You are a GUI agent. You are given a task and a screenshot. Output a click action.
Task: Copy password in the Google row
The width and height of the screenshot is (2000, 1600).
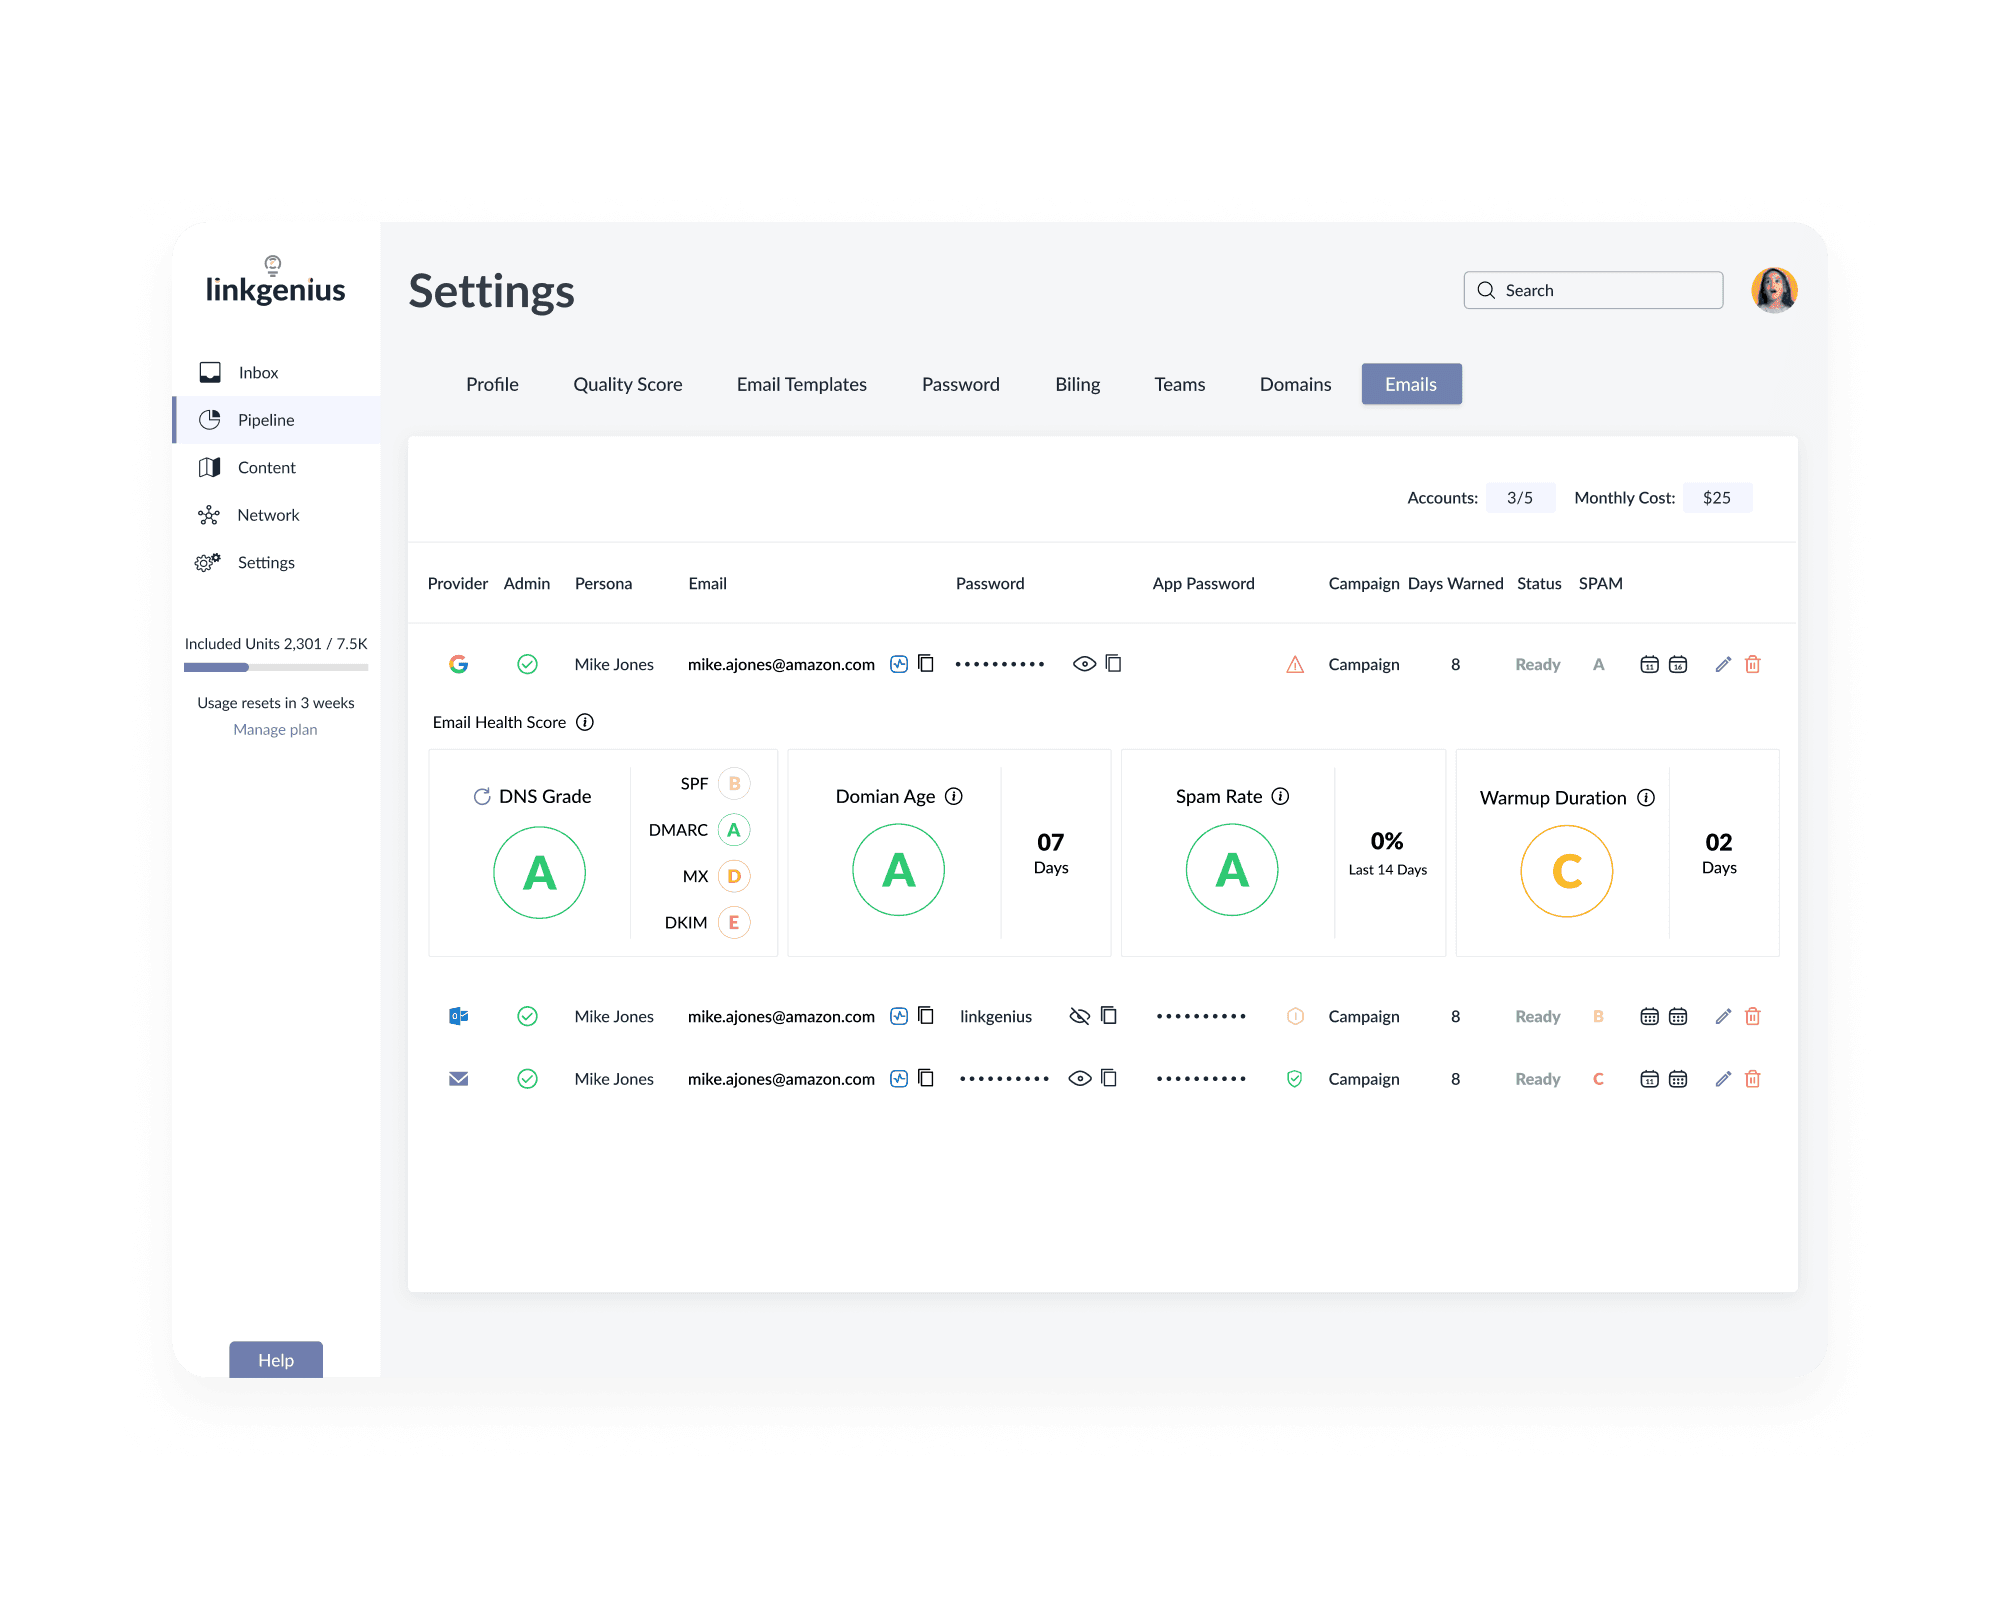[1114, 664]
